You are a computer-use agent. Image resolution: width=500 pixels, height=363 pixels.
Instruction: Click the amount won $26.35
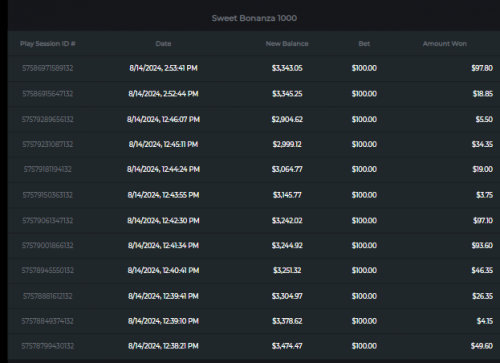click(x=482, y=296)
